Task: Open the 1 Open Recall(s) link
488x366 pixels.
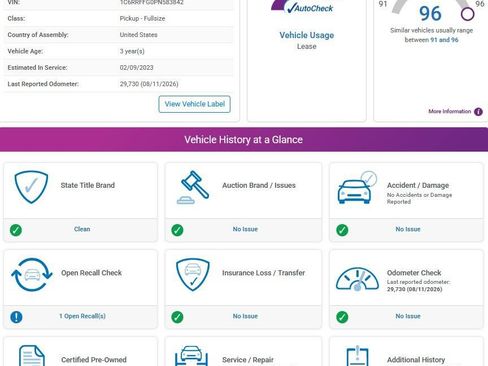Action: [82, 316]
